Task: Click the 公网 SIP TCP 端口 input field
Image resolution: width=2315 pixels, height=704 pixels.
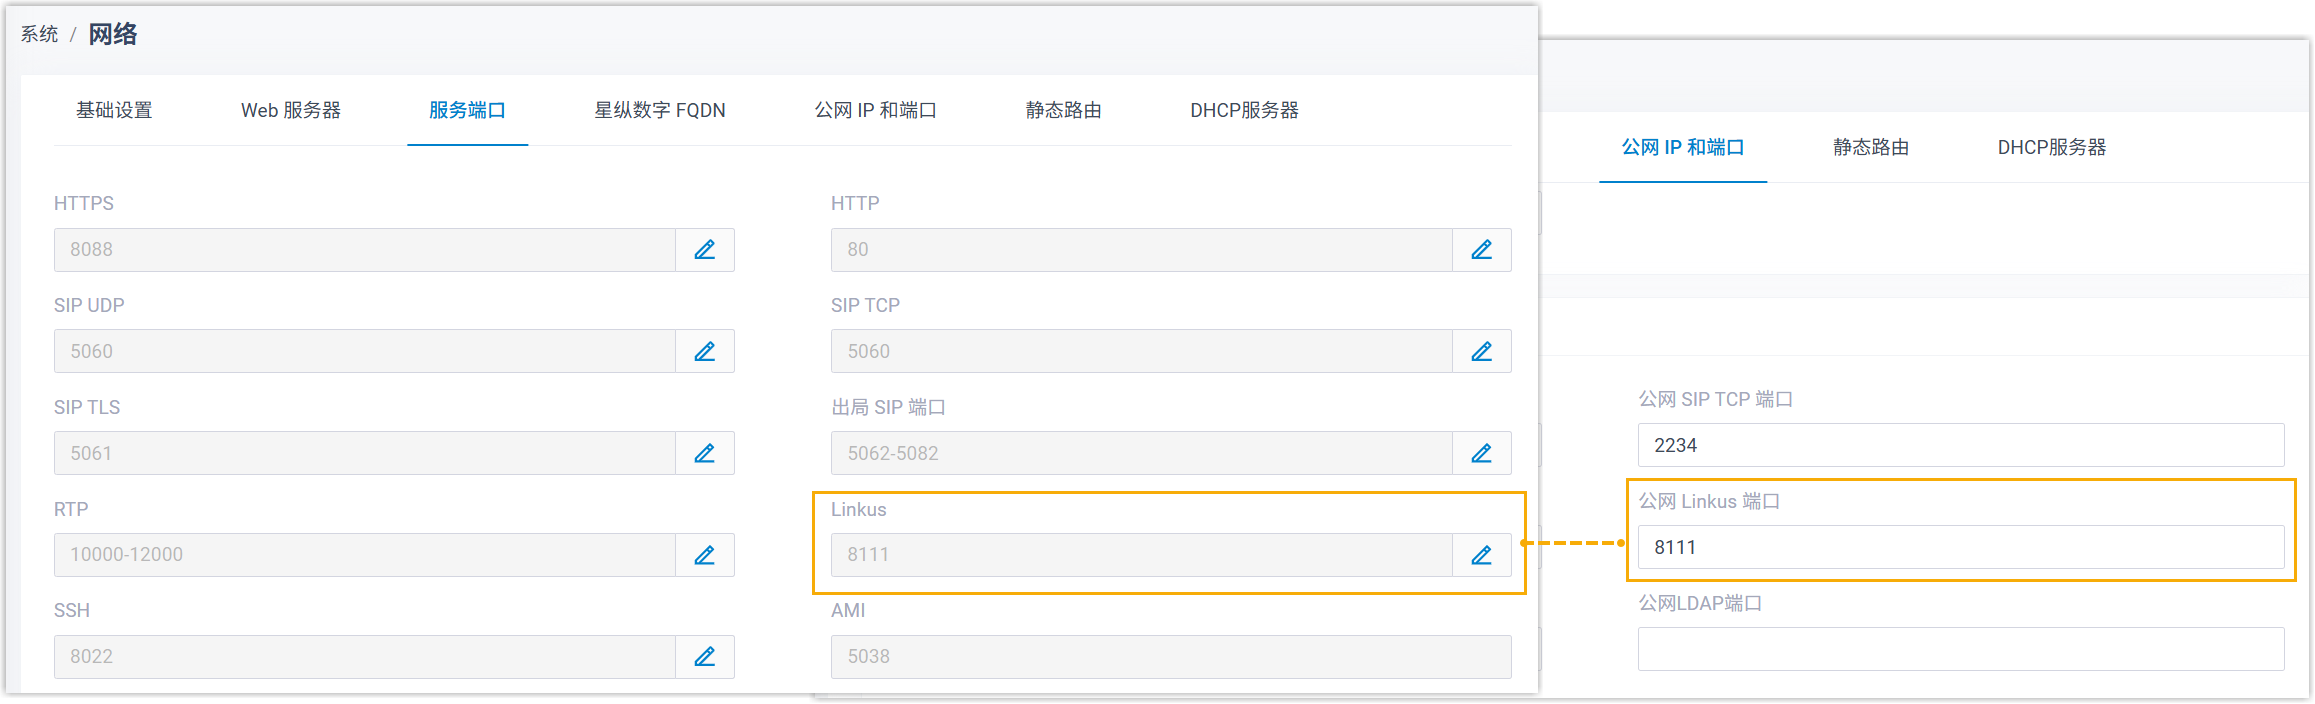Action: coord(1960,445)
